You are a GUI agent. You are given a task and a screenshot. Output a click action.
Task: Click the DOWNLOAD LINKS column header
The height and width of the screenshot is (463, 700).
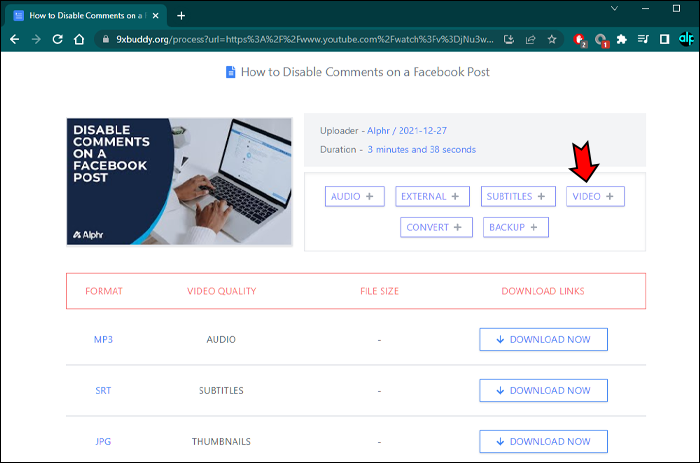click(x=543, y=291)
